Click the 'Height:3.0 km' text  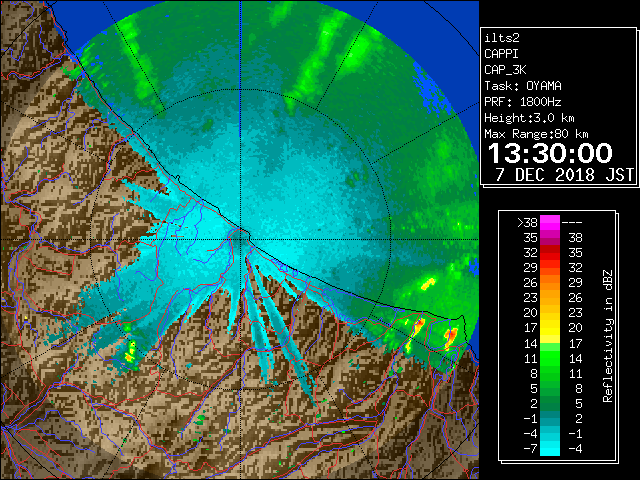[529, 118]
